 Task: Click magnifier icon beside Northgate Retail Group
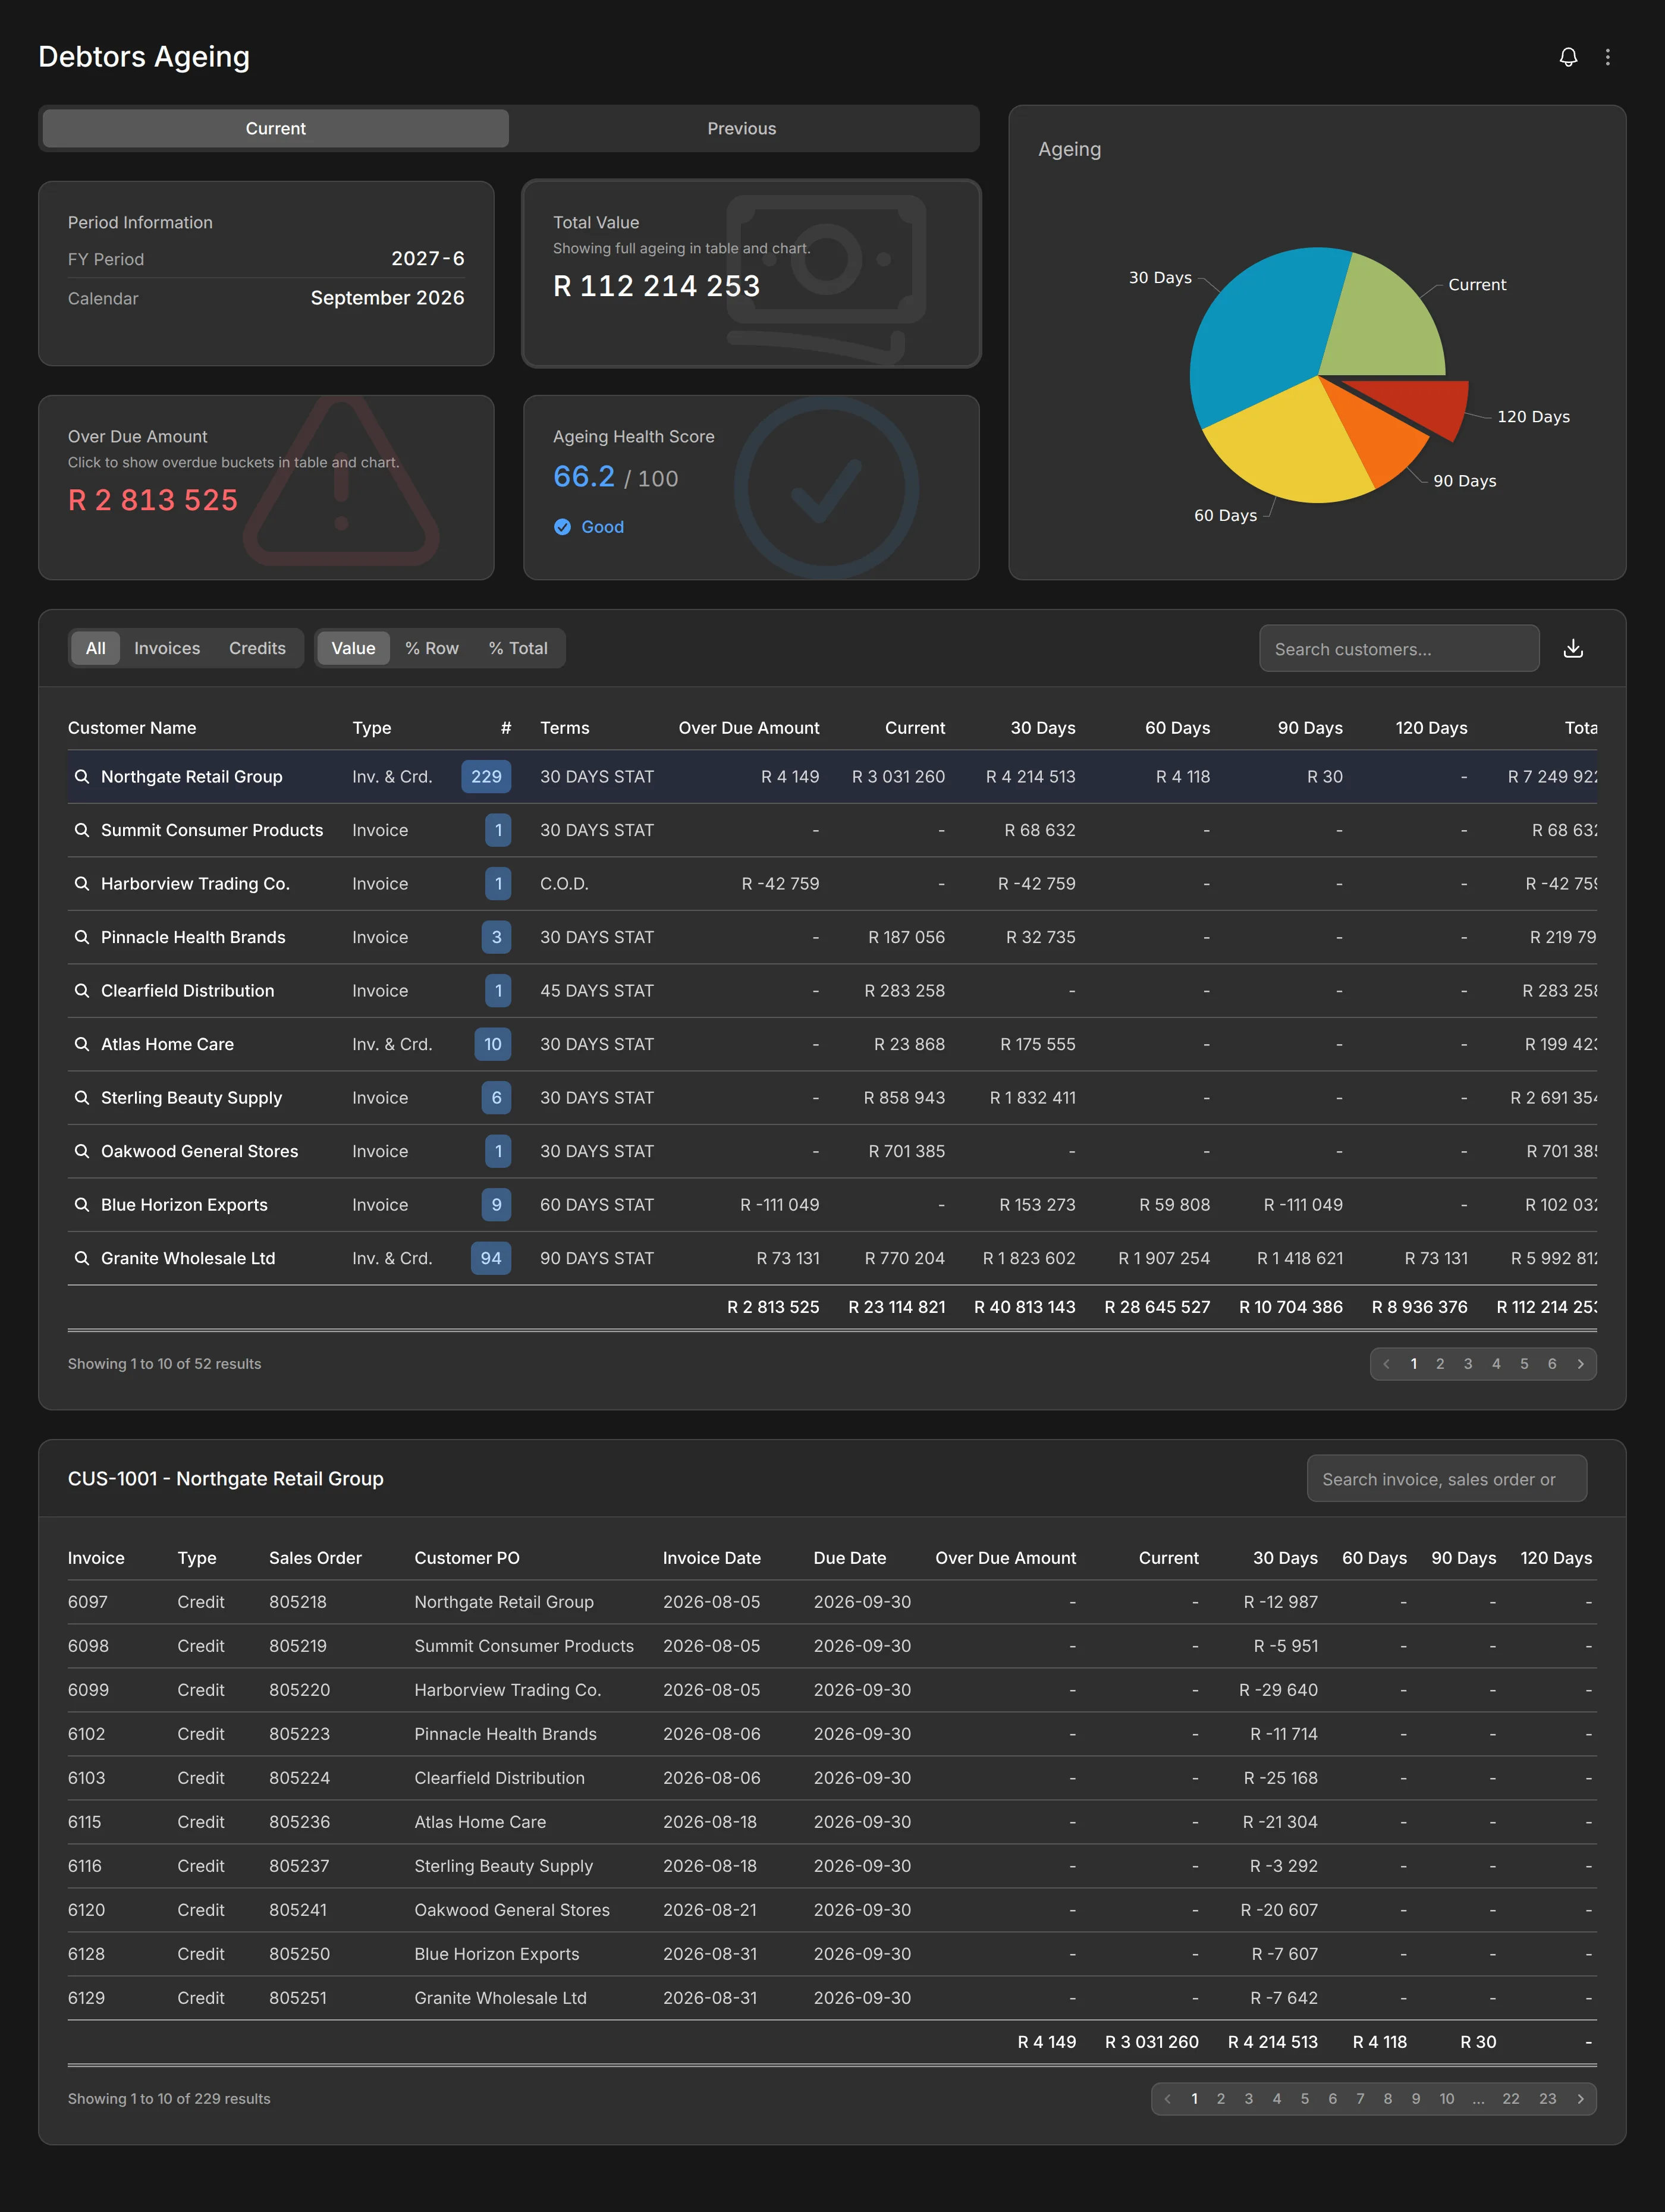[x=82, y=777]
